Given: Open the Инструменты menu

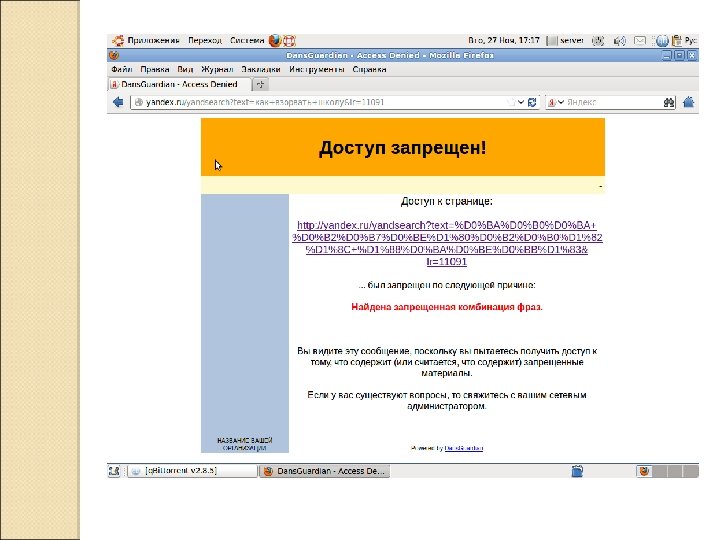Looking at the screenshot, I should pos(316,69).
